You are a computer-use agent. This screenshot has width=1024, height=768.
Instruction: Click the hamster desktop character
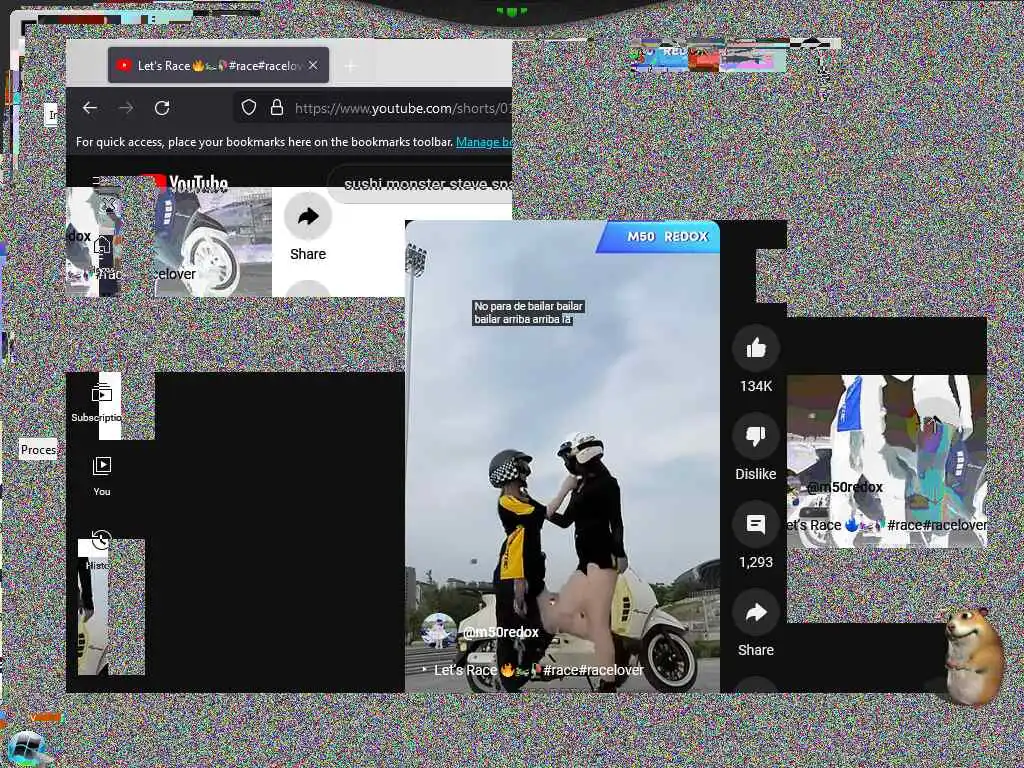(x=972, y=656)
